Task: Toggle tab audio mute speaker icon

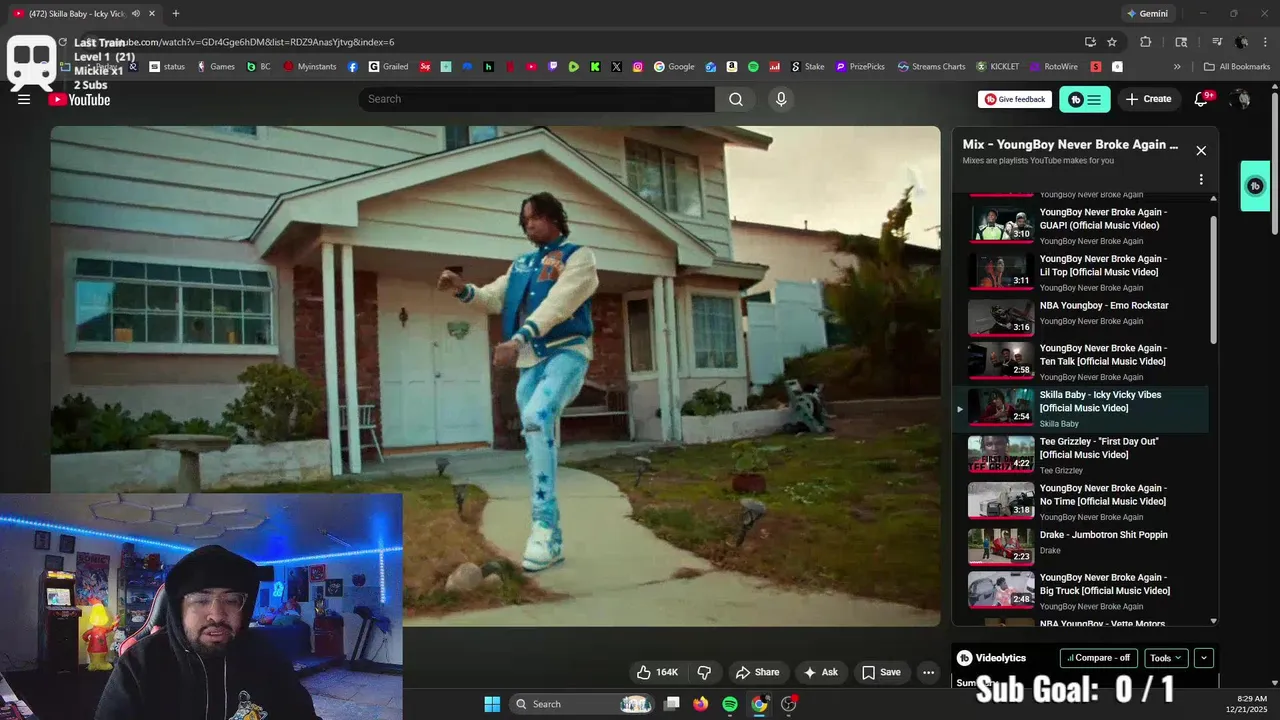Action: 135,14
